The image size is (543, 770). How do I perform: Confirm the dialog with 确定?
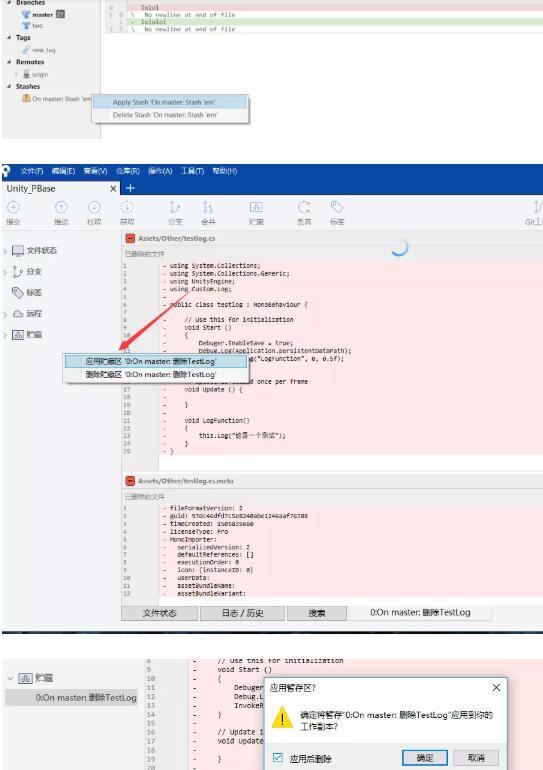click(x=425, y=758)
